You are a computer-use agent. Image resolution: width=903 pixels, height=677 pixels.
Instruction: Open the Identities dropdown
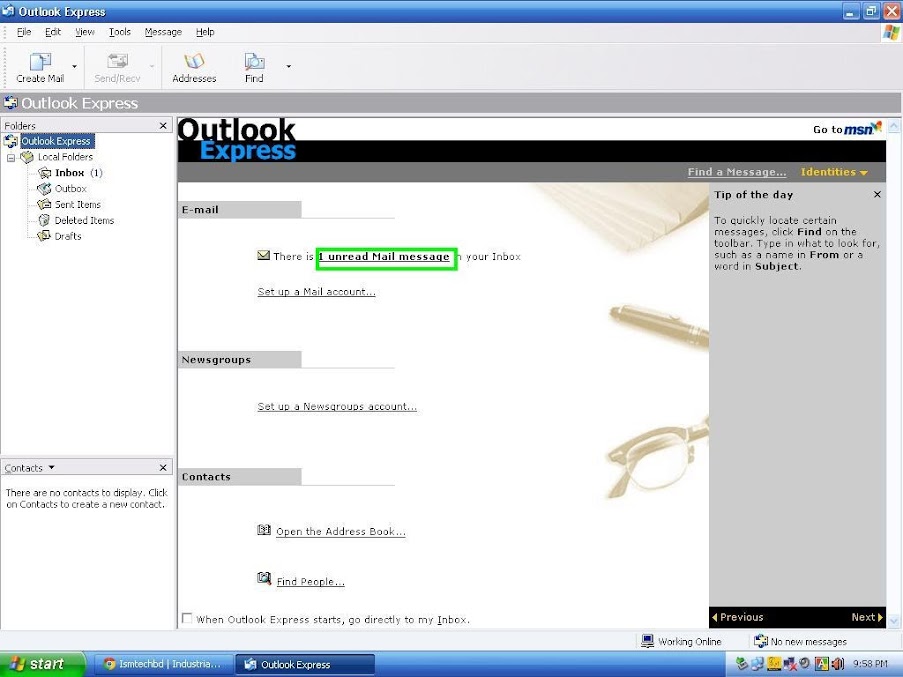[834, 172]
